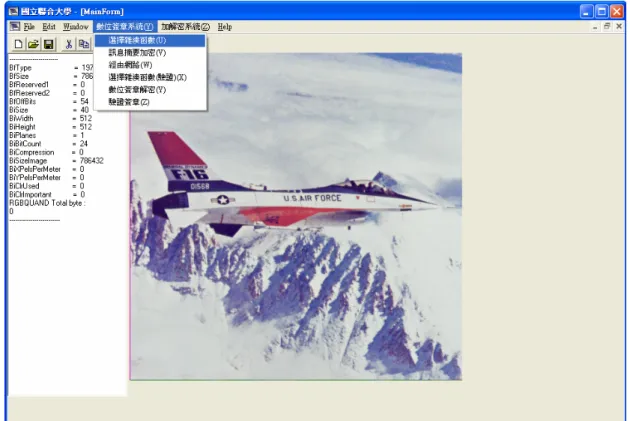Click the MainForm icon left of File

pyautogui.click(x=15, y=27)
